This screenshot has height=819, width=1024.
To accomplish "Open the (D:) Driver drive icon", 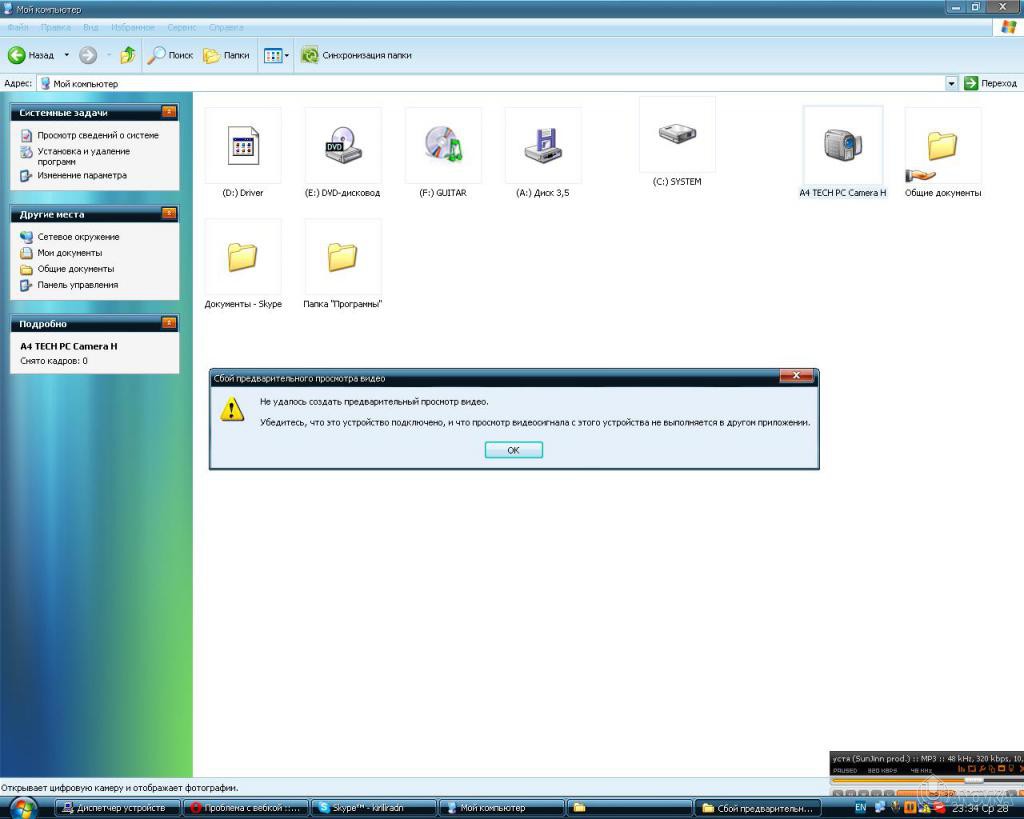I will coord(243,146).
